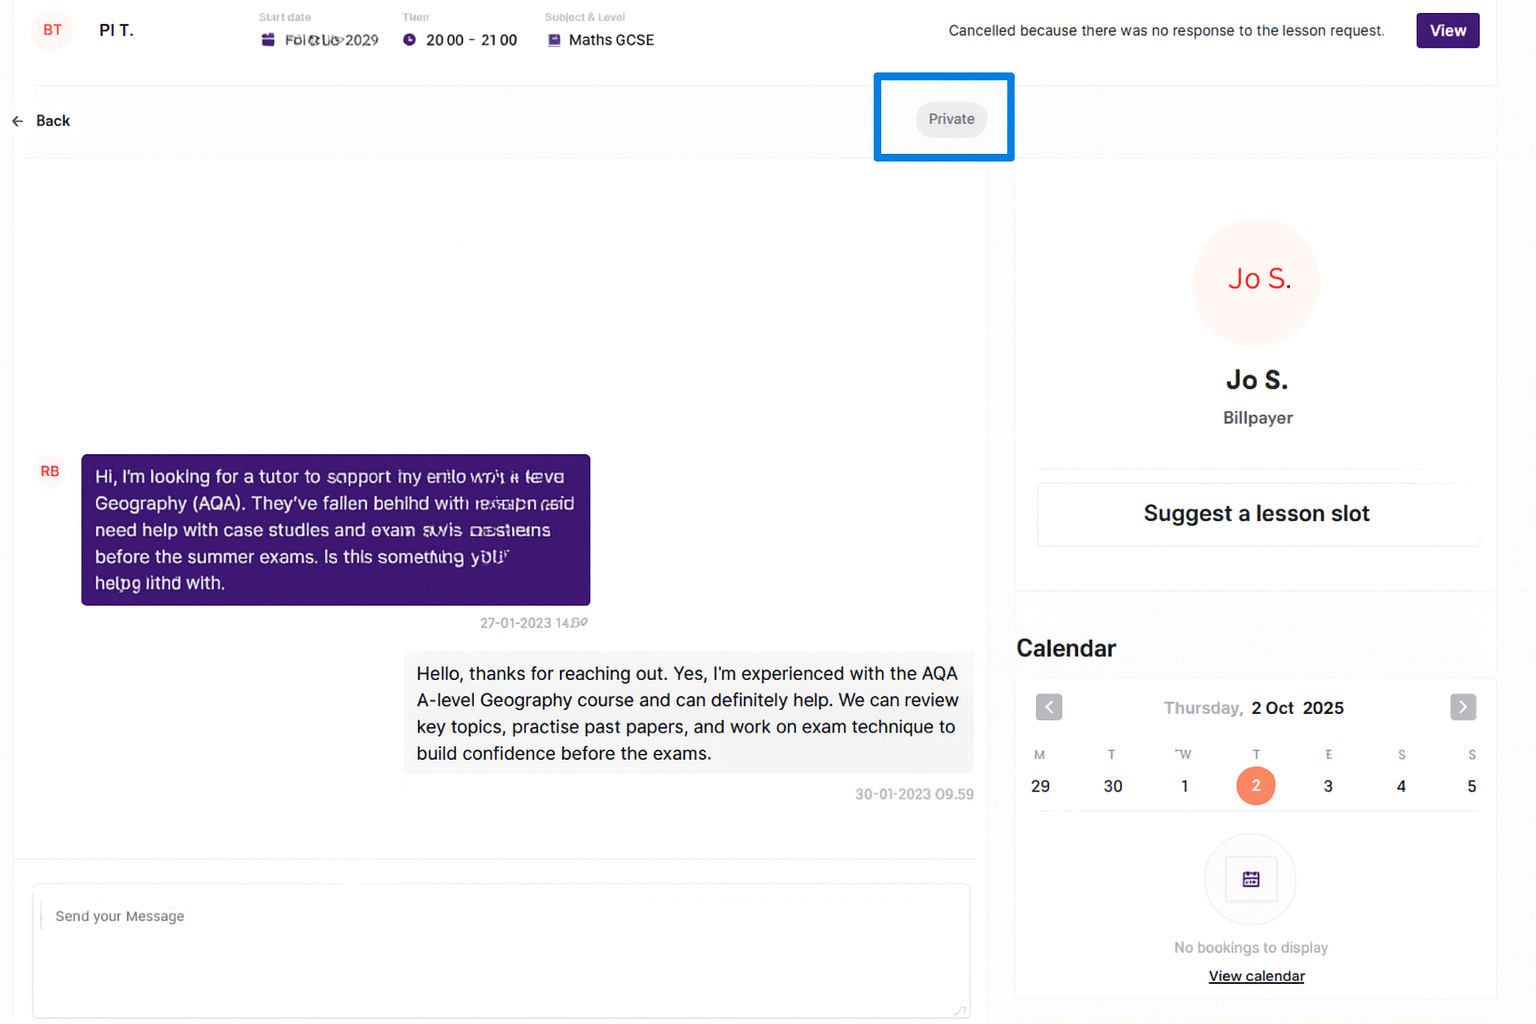The height and width of the screenshot is (1024, 1536).
Task: Toggle the Private chat label
Action: (951, 119)
